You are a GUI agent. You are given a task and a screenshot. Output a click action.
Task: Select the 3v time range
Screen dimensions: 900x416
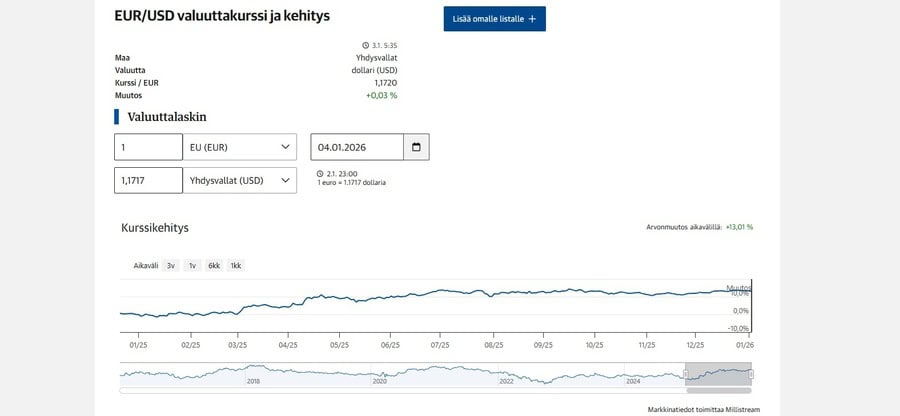click(x=171, y=266)
